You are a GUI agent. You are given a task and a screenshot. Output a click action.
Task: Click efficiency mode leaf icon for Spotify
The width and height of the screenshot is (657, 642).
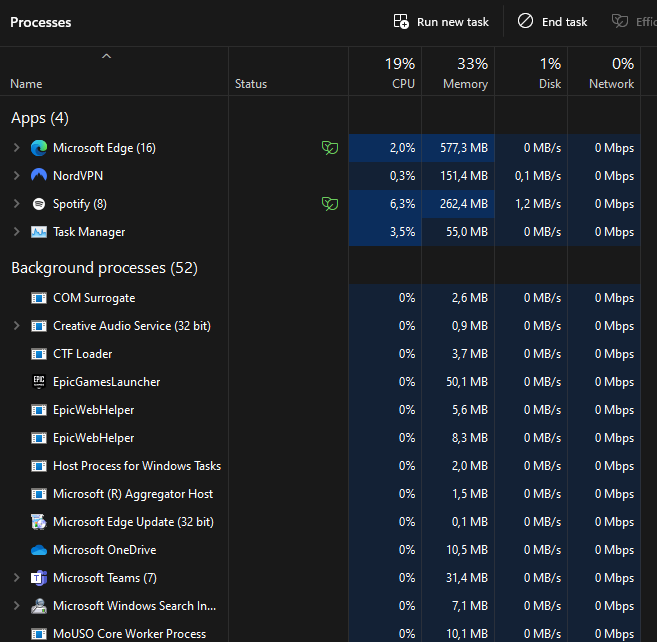tap(330, 204)
